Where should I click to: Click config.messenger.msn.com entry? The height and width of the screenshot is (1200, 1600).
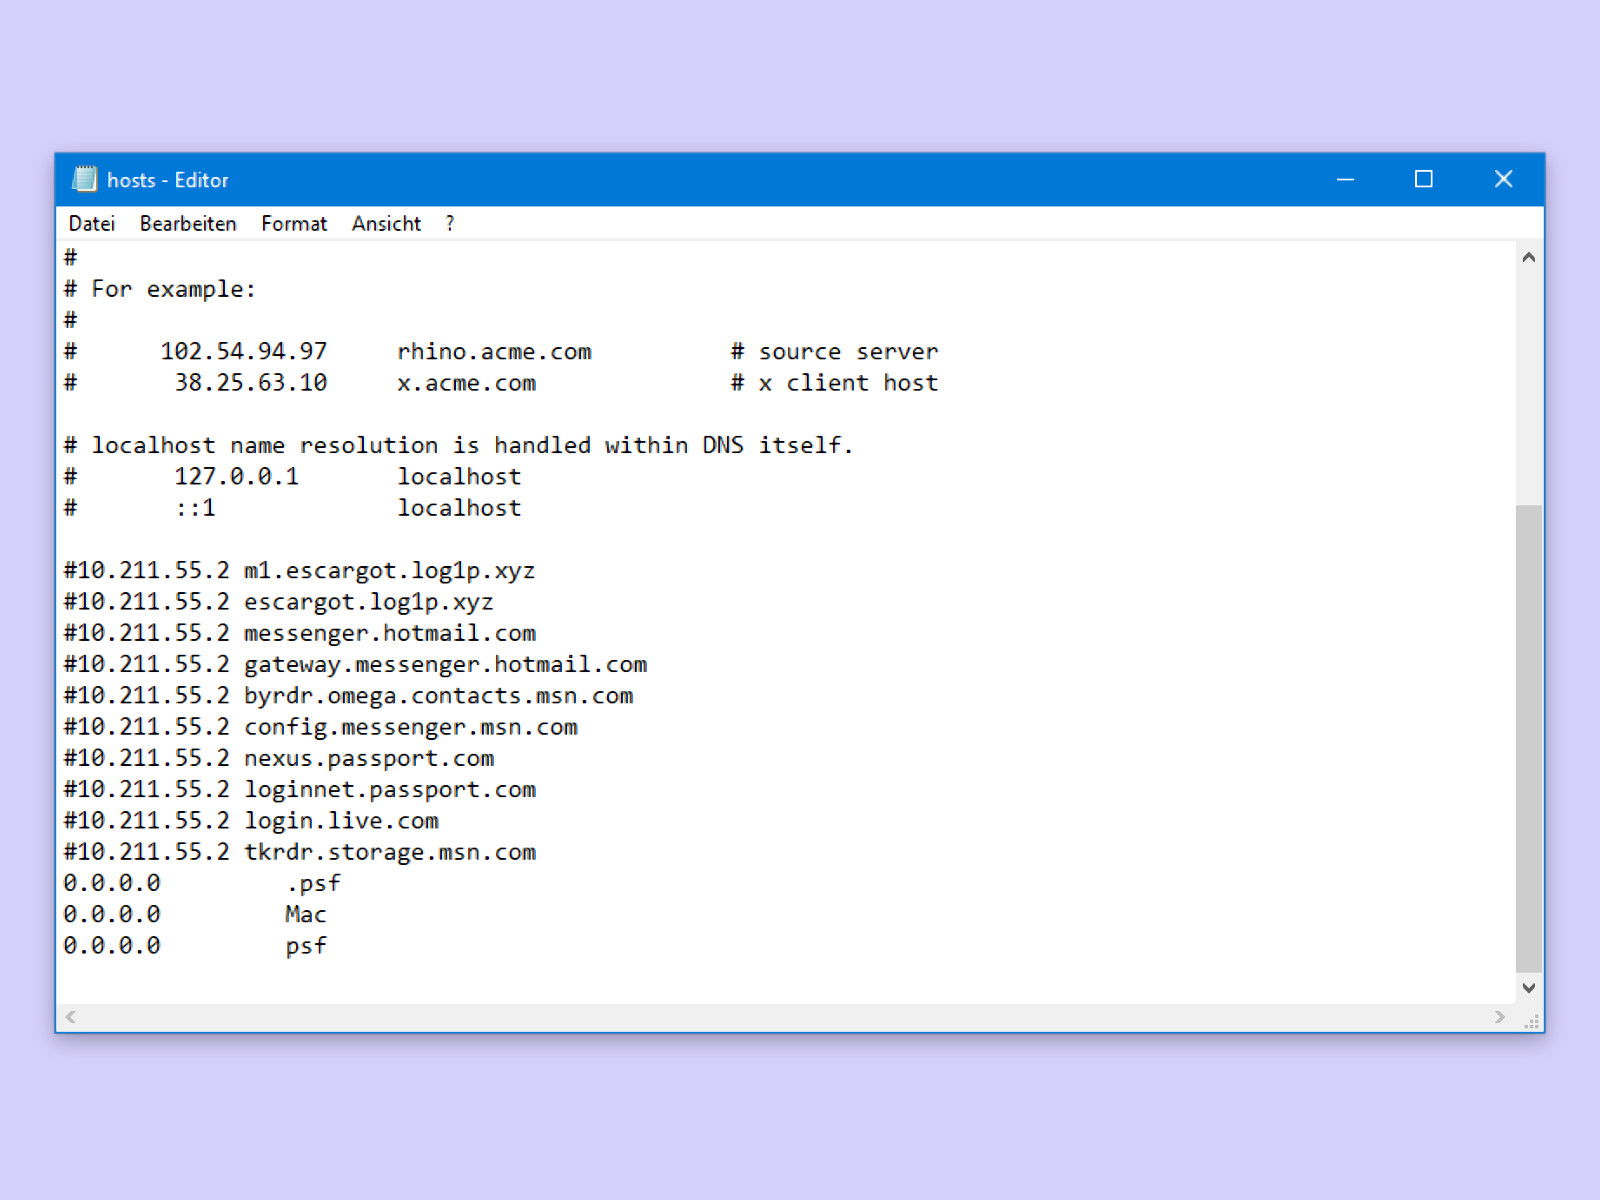410,727
